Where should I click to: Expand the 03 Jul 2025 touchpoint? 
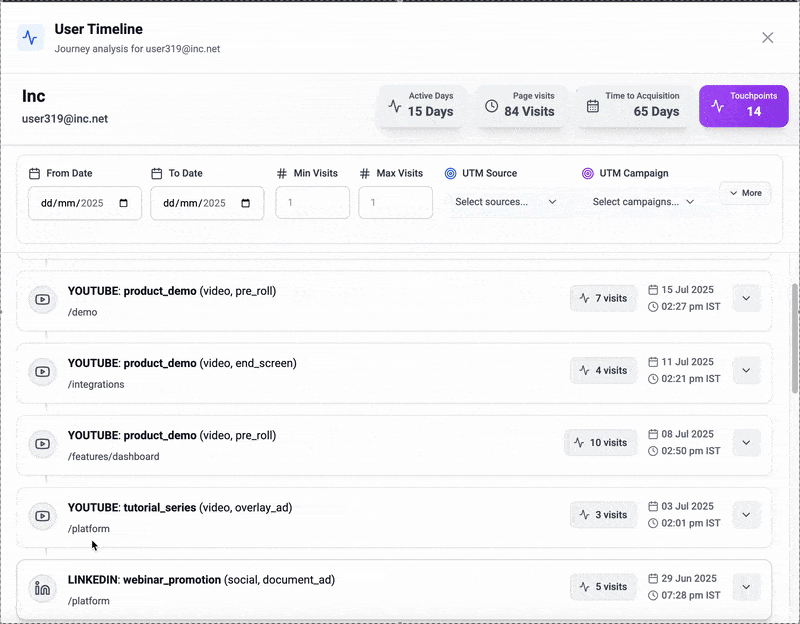point(746,515)
